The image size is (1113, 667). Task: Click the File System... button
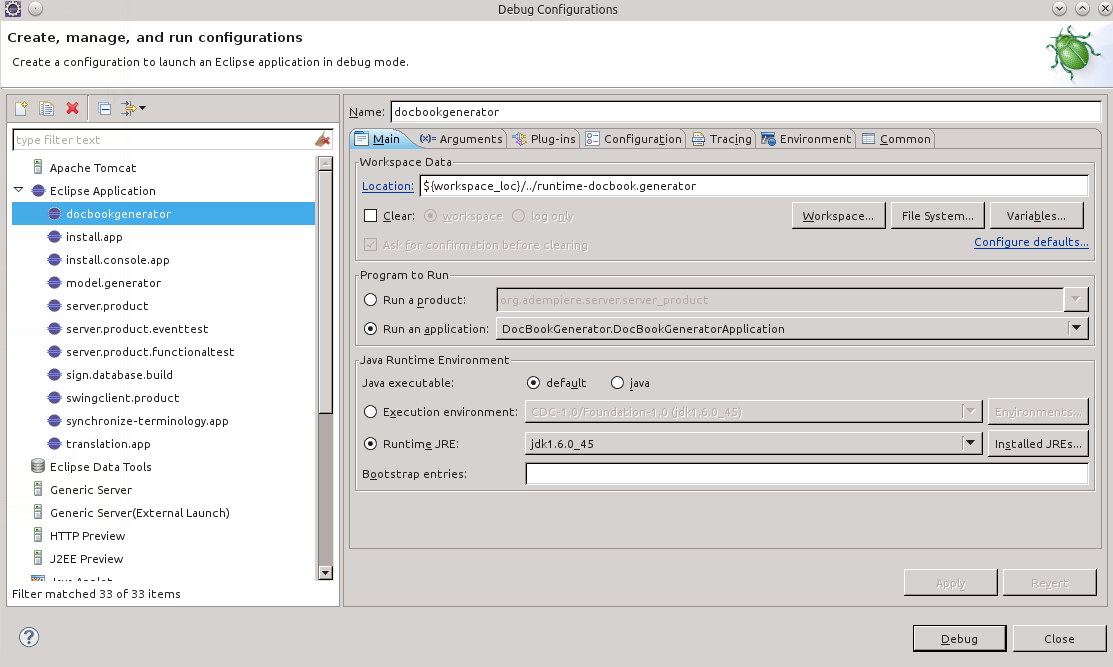click(938, 216)
